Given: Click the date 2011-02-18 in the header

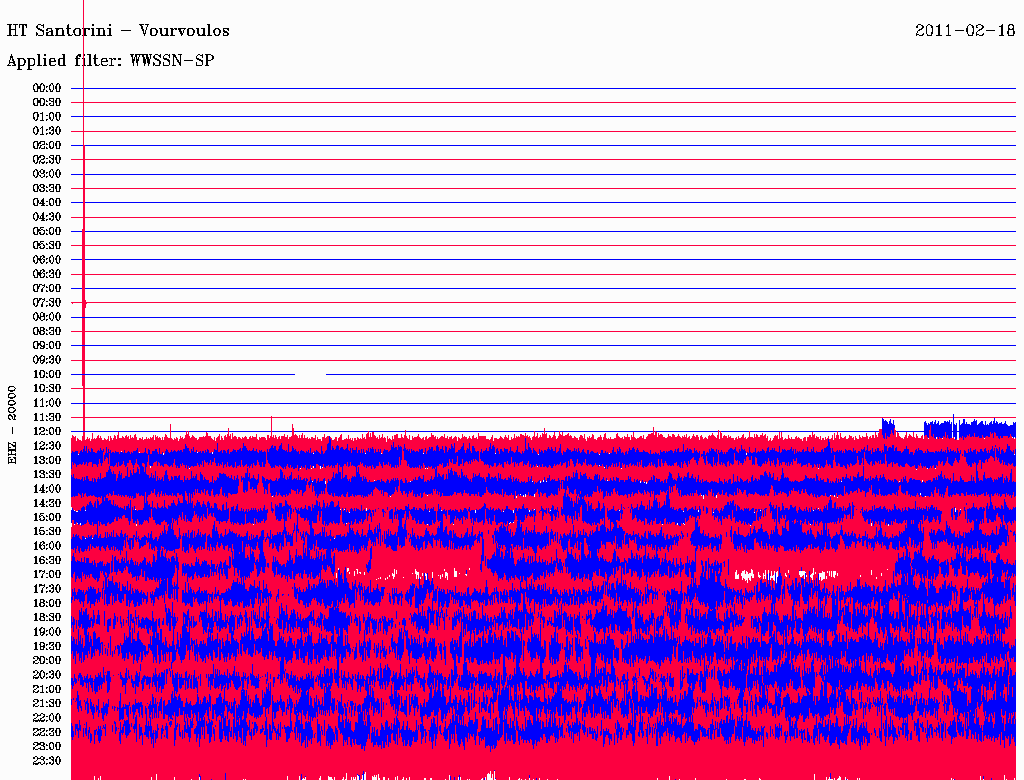Looking at the screenshot, I should point(965,30).
